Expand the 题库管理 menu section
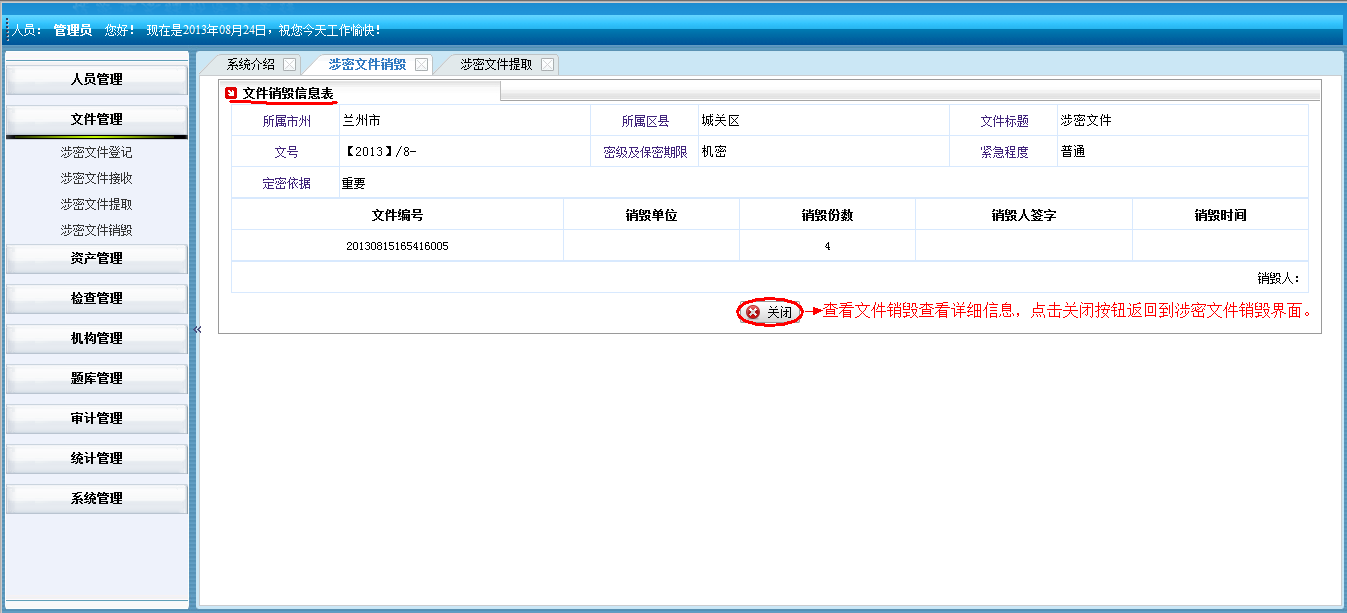1347x613 pixels. pos(97,378)
